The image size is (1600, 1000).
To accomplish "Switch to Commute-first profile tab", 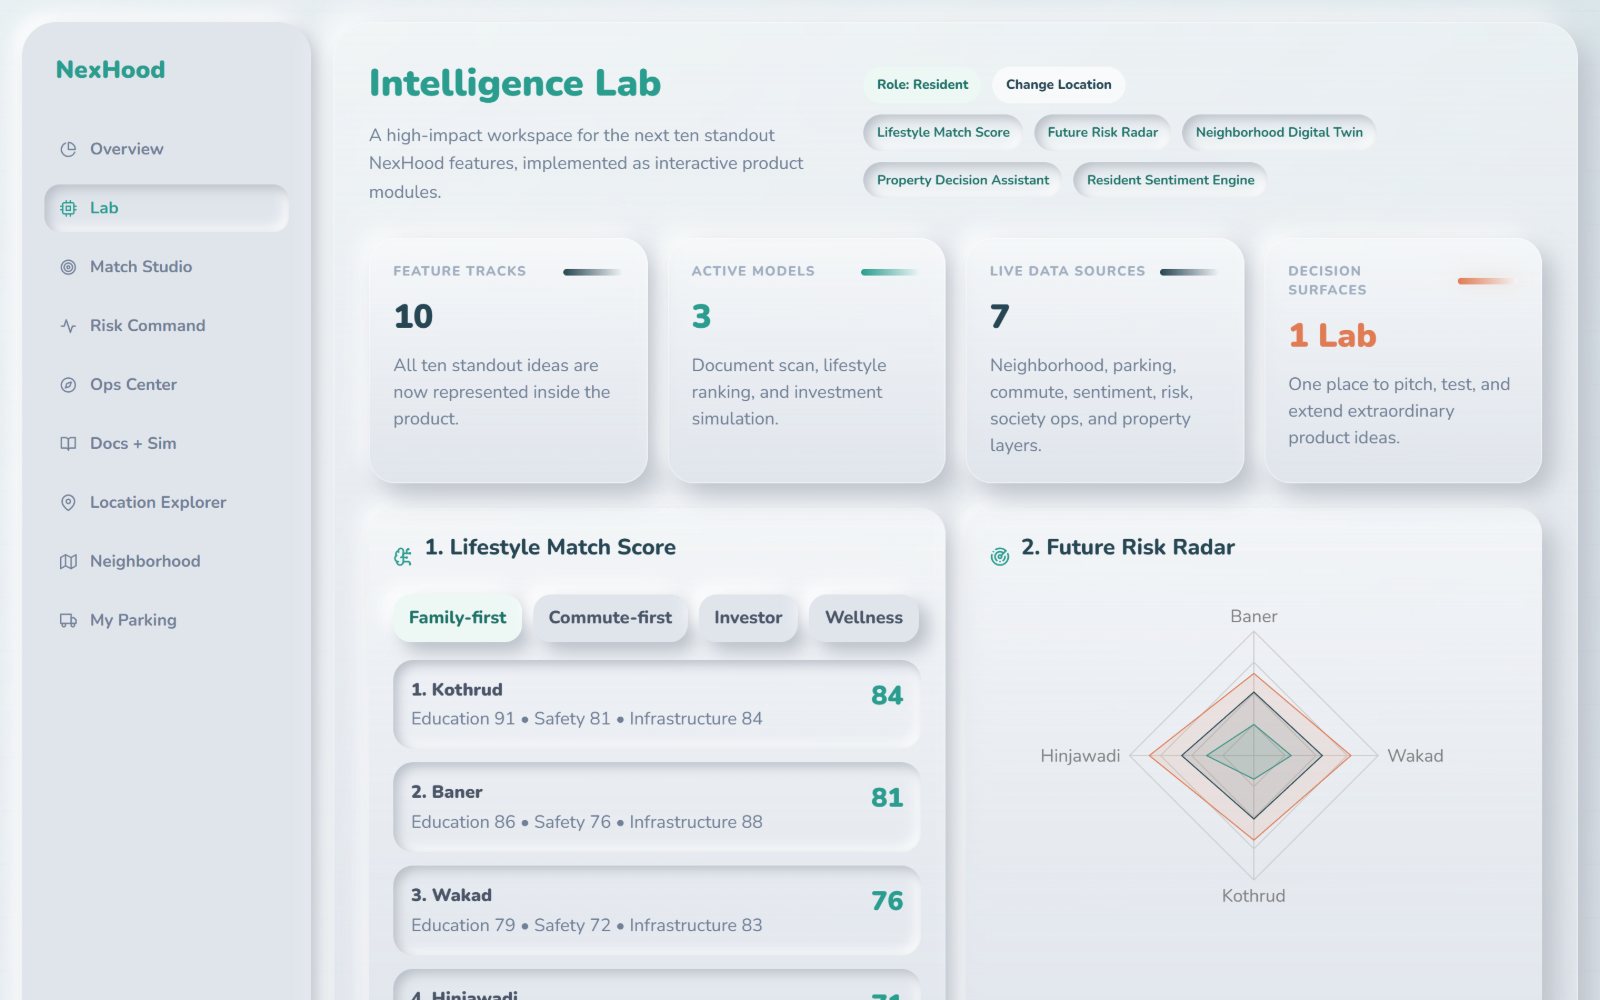I will (610, 618).
